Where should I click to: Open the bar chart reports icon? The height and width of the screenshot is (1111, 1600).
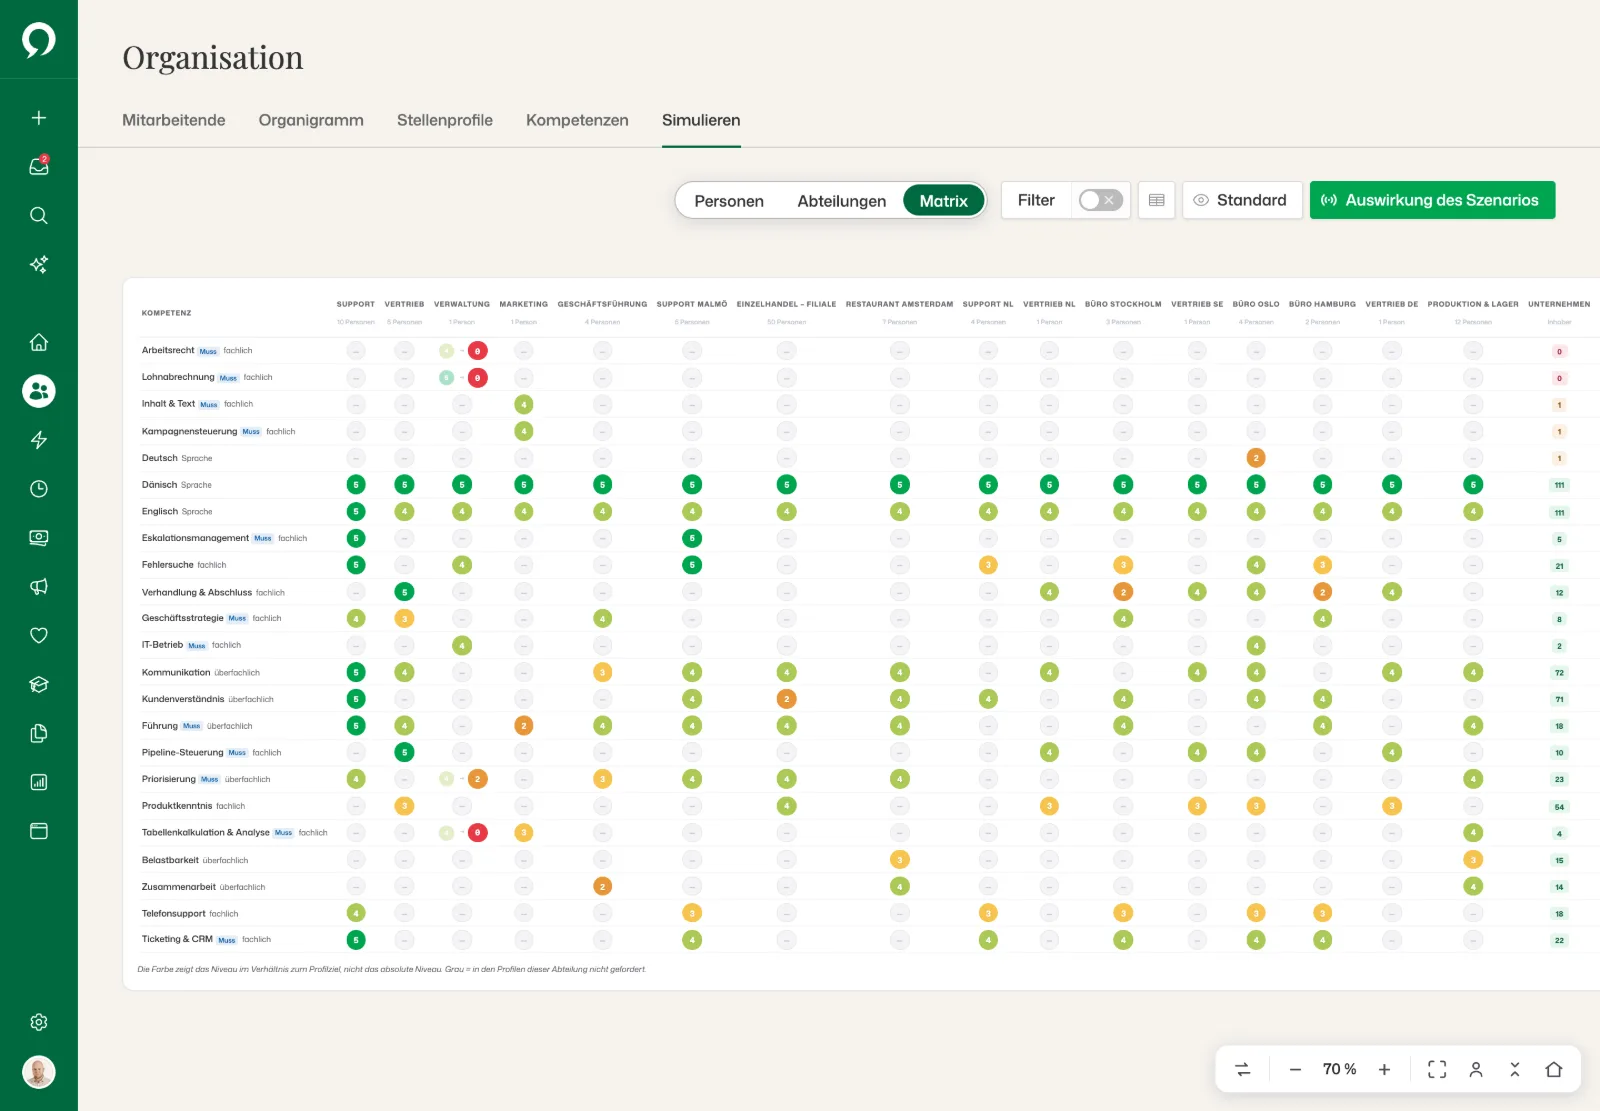pos(39,783)
